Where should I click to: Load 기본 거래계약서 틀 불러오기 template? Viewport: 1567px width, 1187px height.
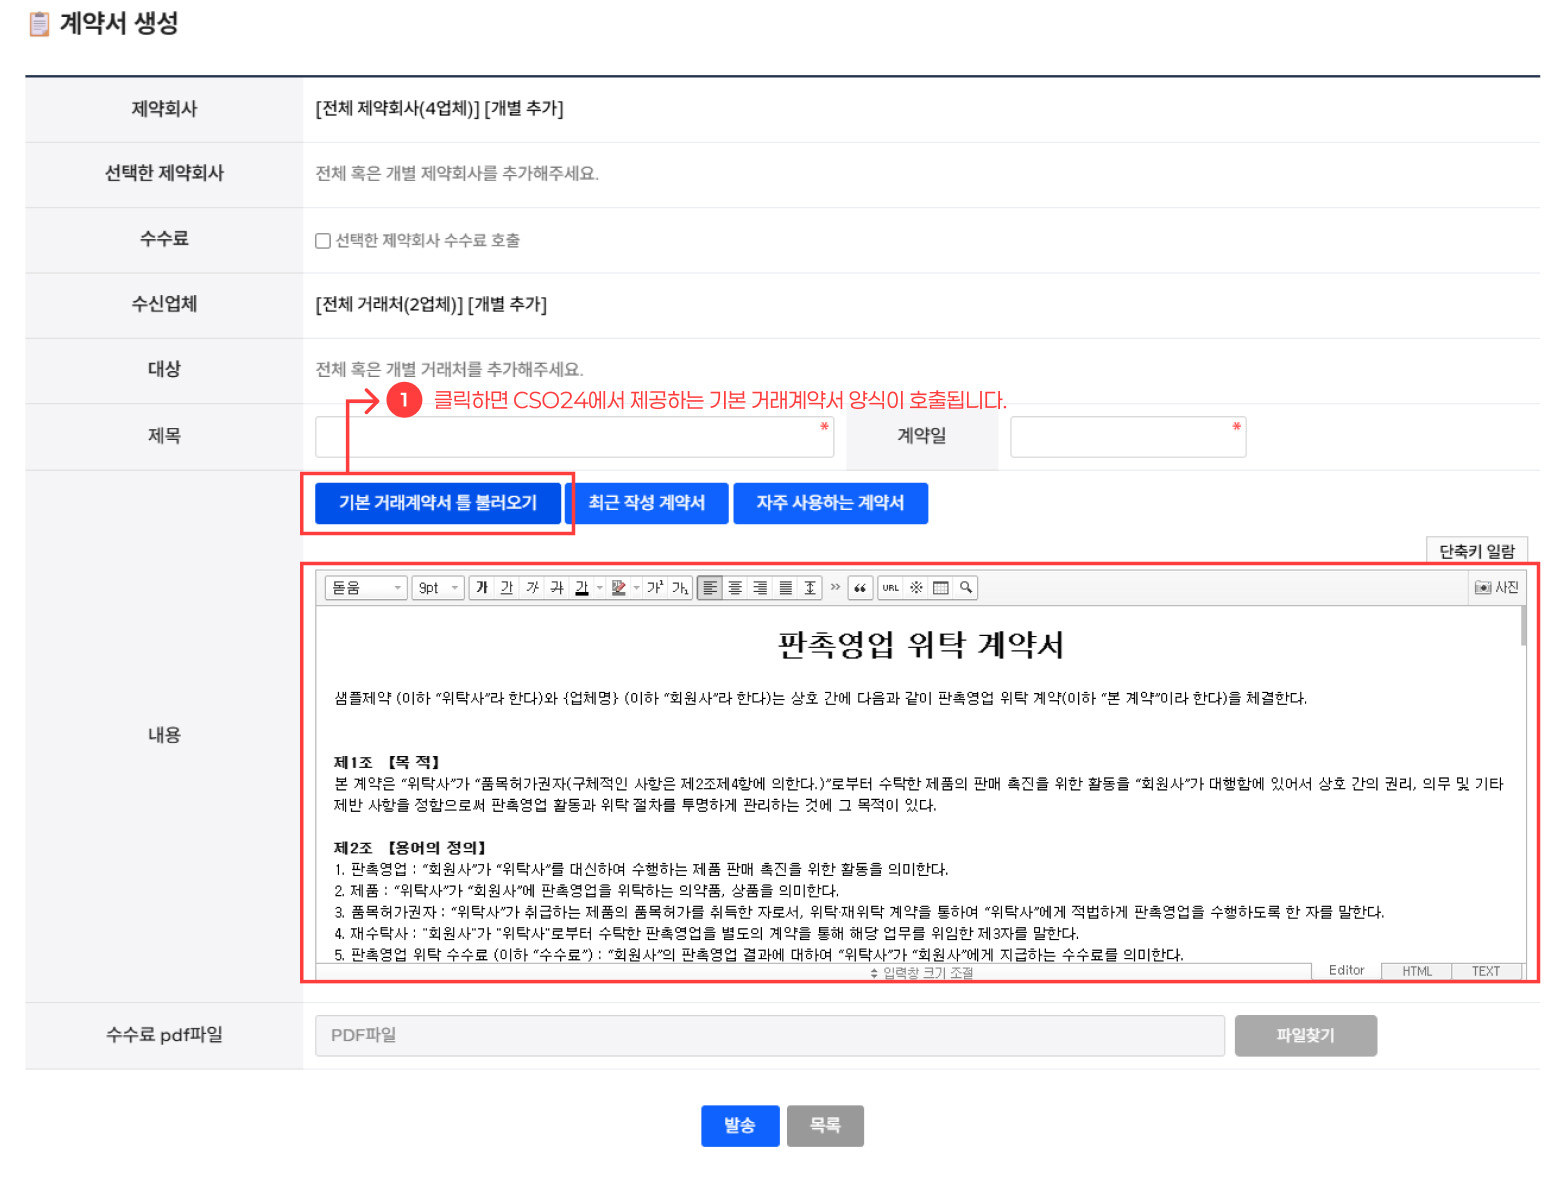coord(438,503)
